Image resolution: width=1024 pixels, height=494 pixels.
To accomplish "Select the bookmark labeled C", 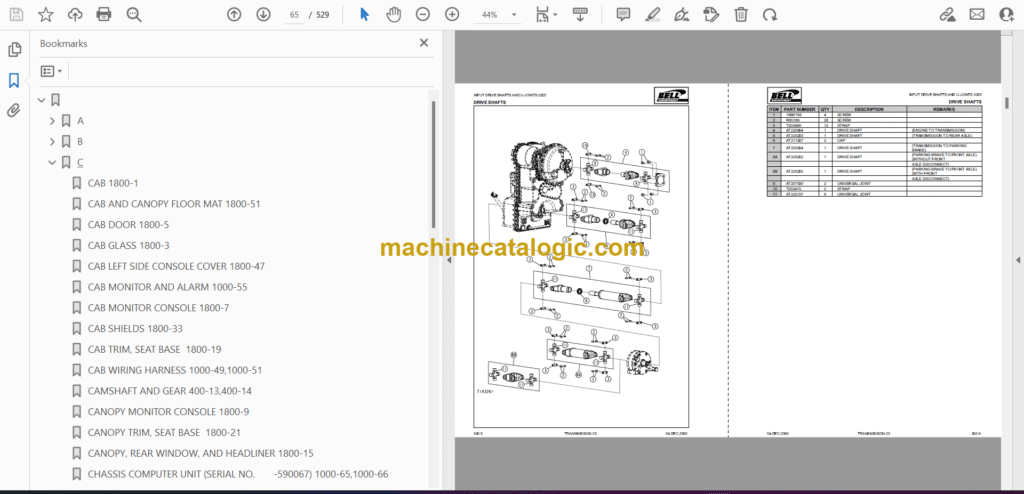I will coord(80,163).
